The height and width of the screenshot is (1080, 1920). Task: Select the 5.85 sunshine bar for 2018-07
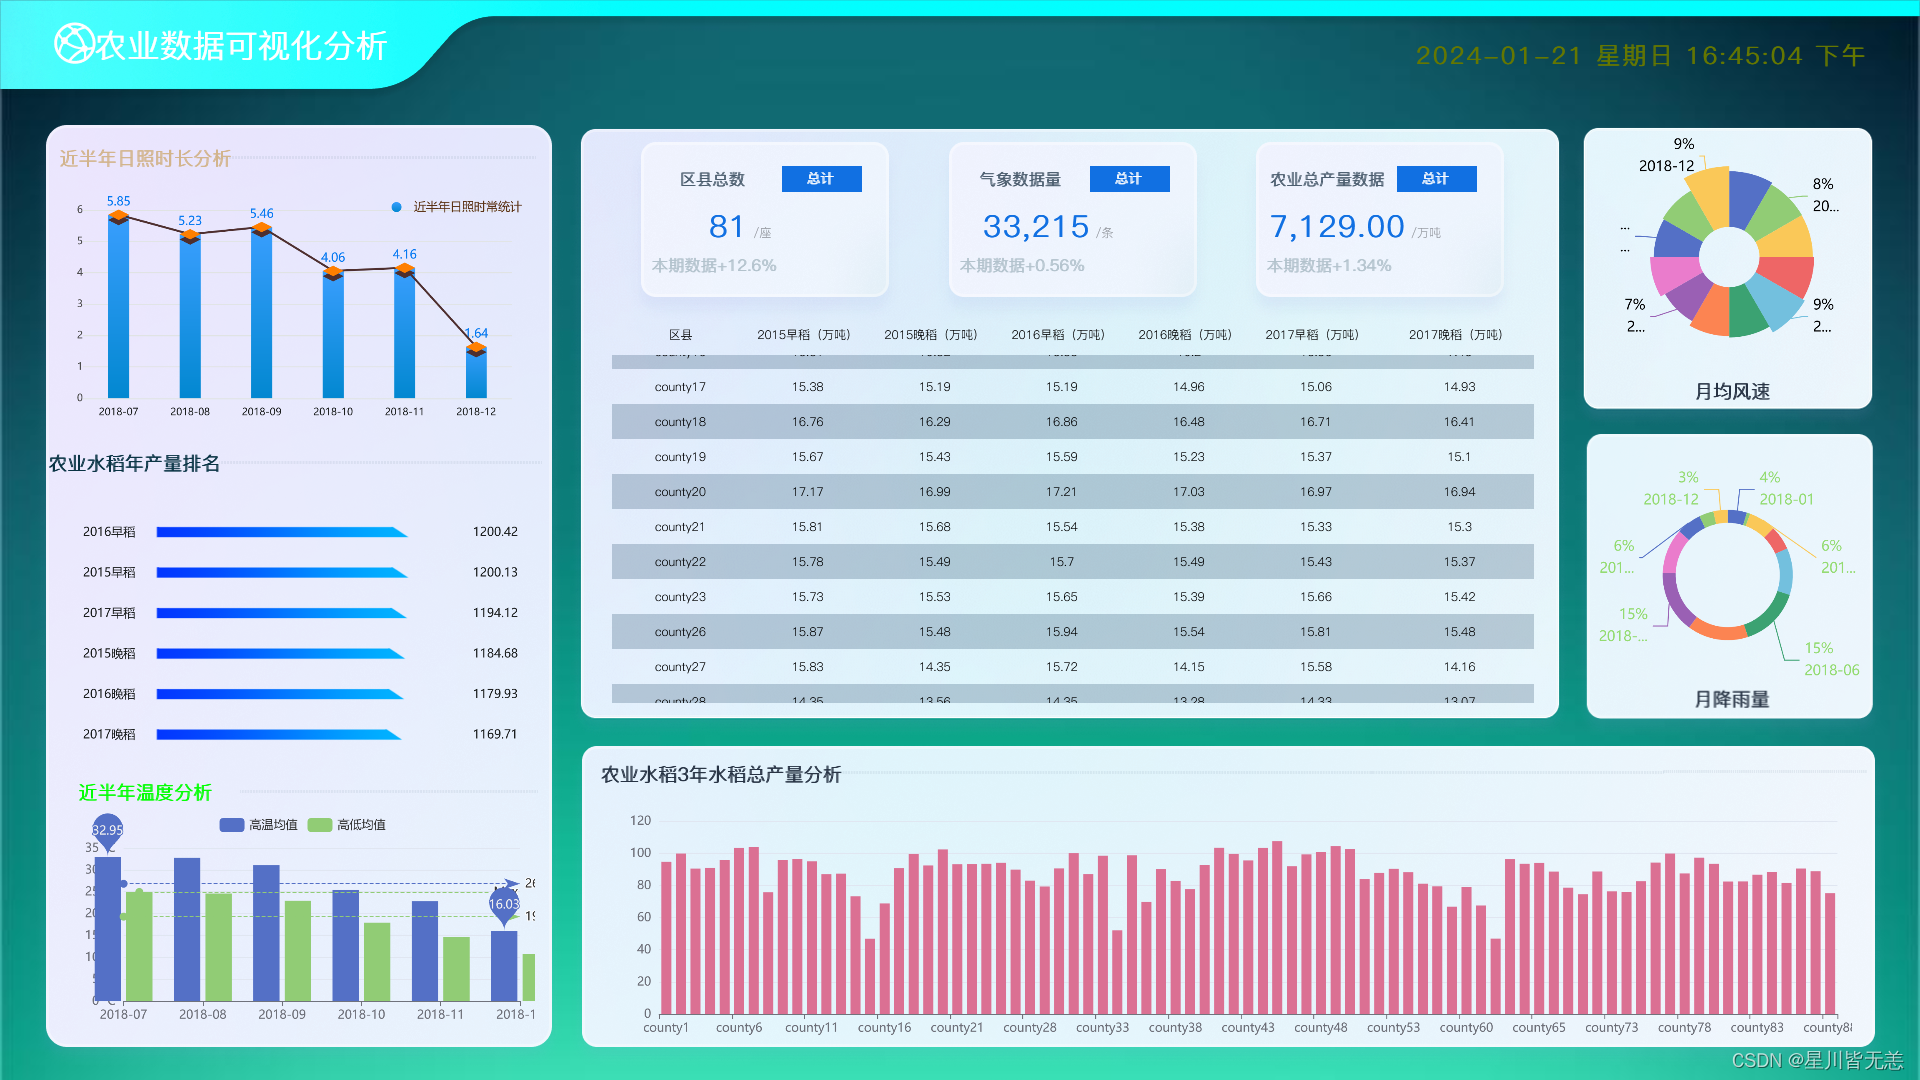point(118,307)
